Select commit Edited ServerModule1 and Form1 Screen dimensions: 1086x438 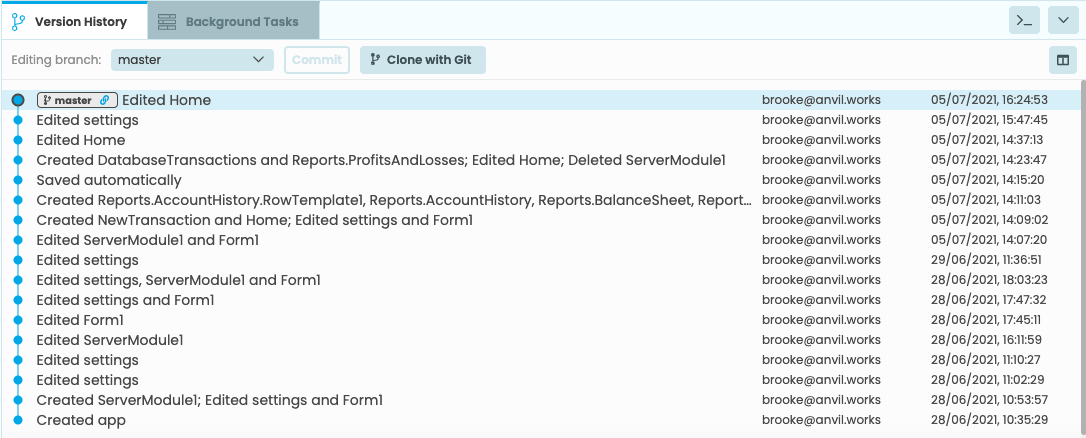(148, 240)
